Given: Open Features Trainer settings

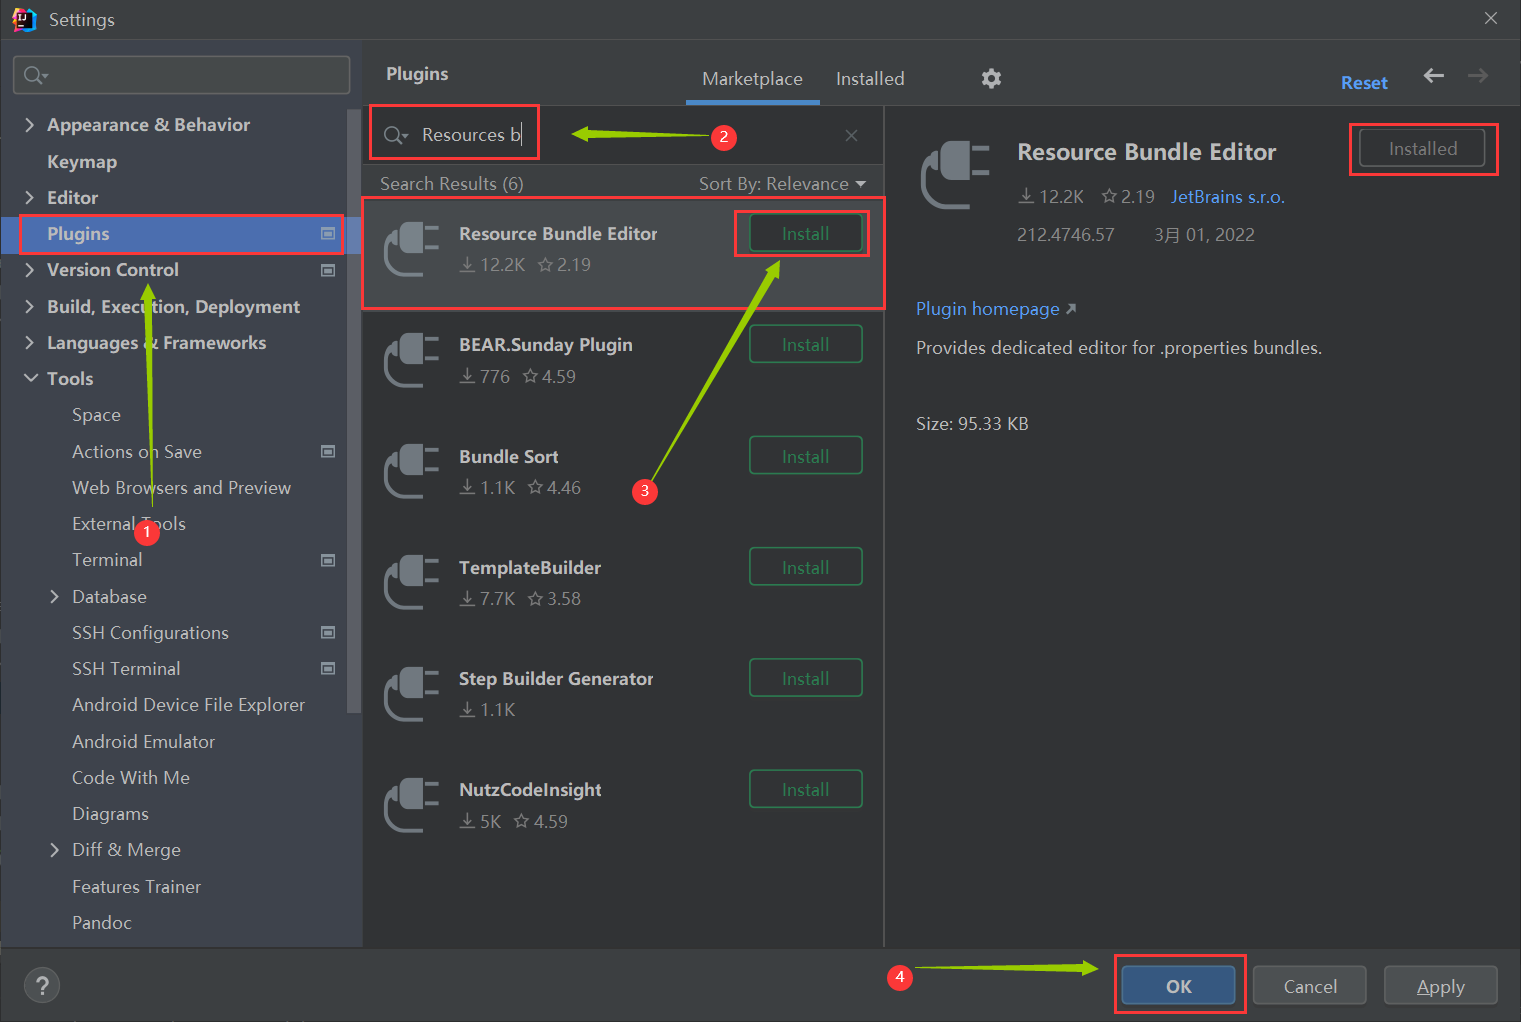Looking at the screenshot, I should (x=136, y=886).
